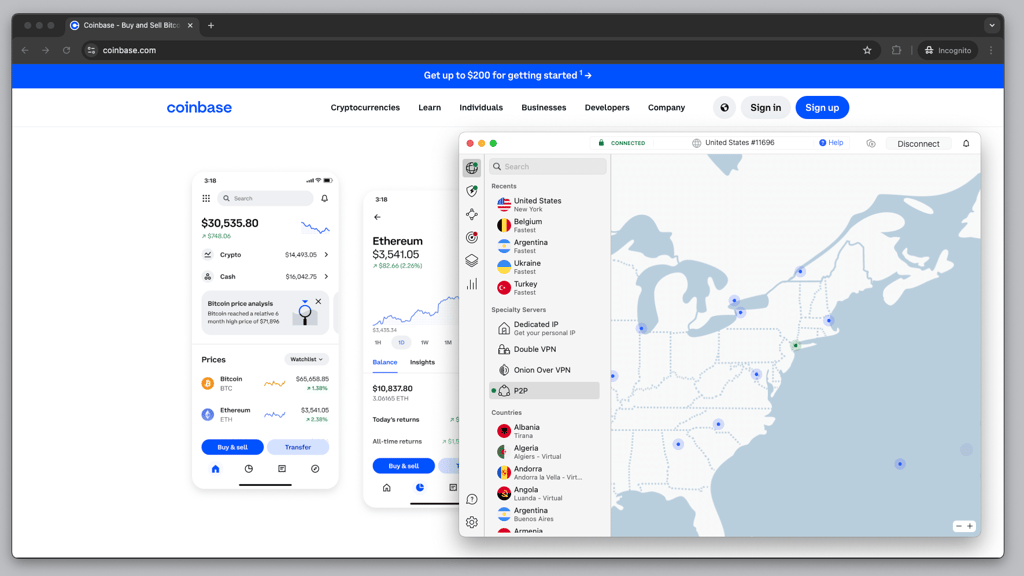Screen dimensions: 1024x576
Task: Select Angola Luanda Virtual country
Action: click(x=544, y=494)
